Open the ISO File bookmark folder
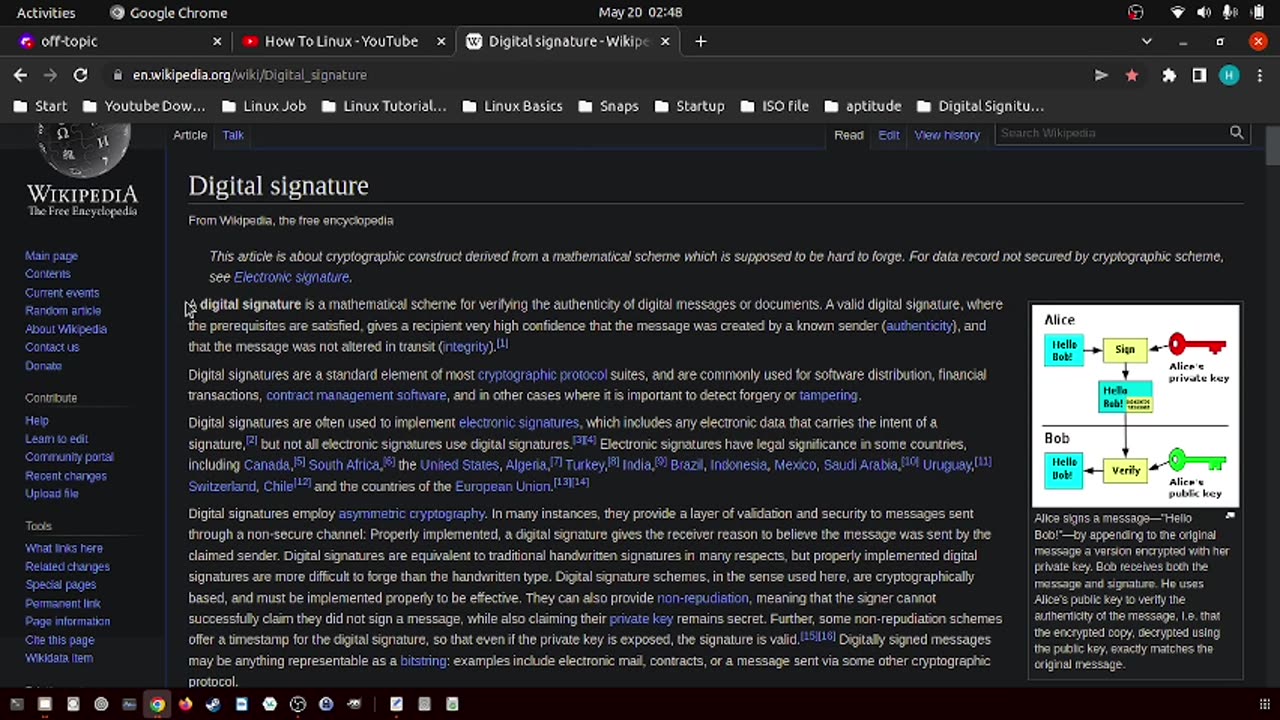Screen dimensions: 1280x720 774,106
